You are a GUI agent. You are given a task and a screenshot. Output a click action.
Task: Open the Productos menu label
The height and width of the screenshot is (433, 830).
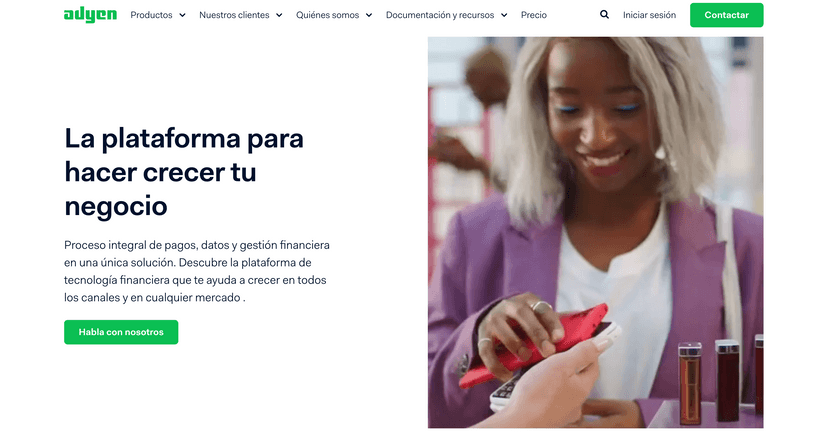151,15
